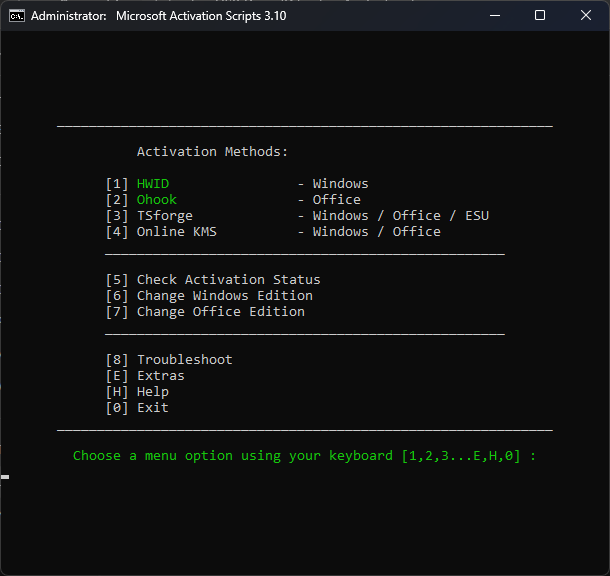Click the '[3]' option number

(x=117, y=215)
